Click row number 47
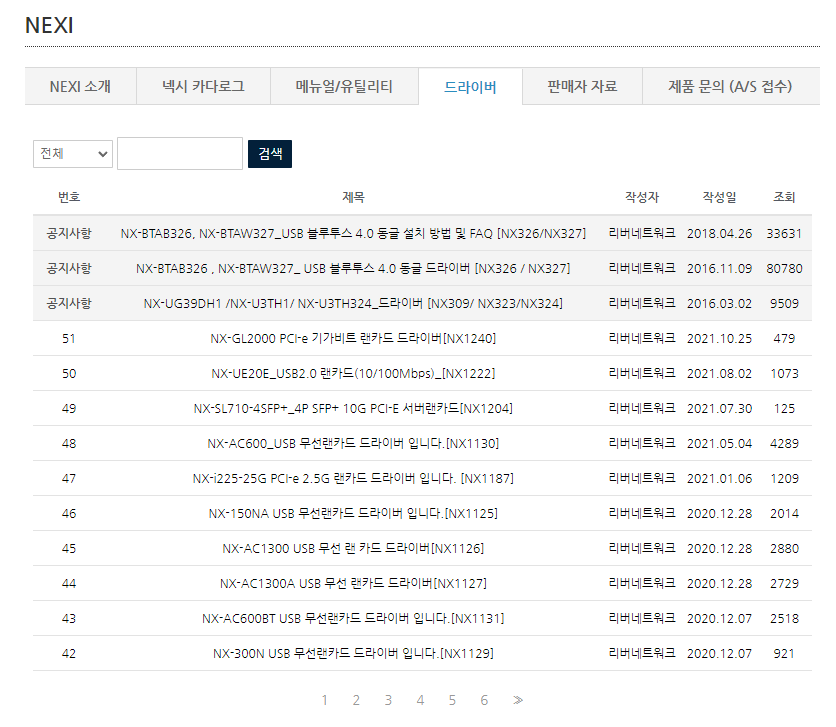Screen dimensions: 836x727 click(69, 479)
